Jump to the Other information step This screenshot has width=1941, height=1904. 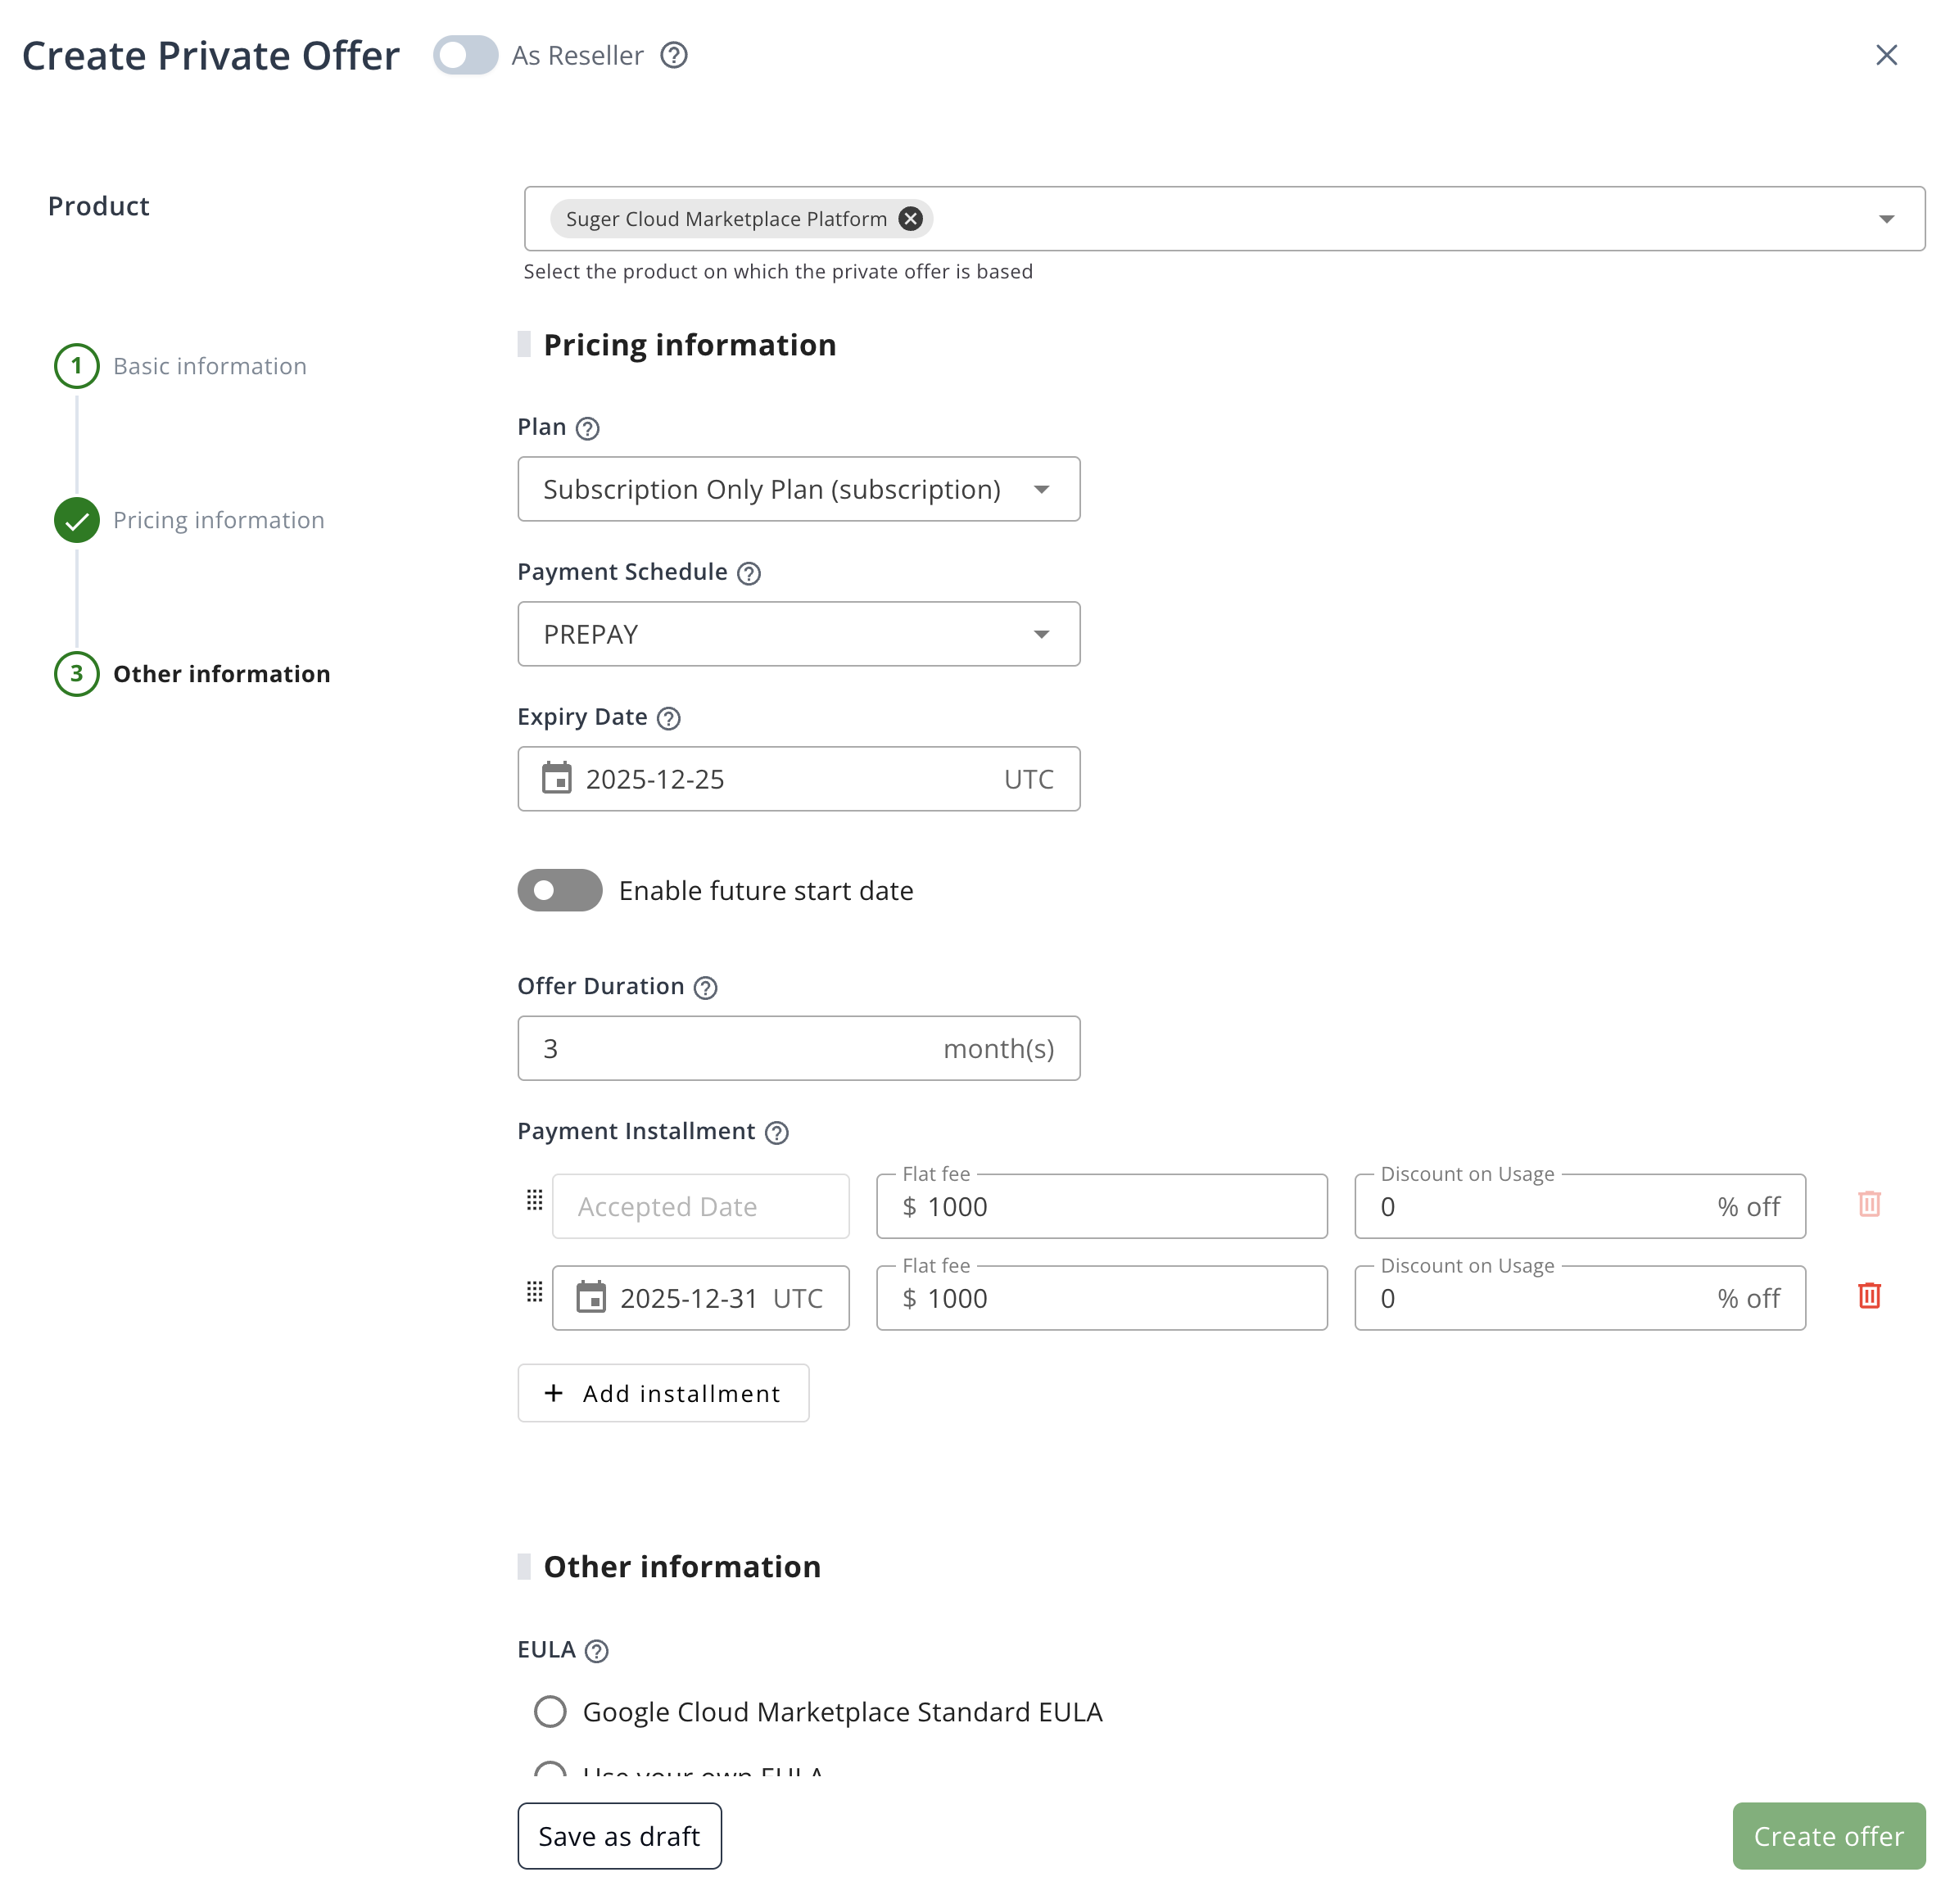[x=221, y=674]
